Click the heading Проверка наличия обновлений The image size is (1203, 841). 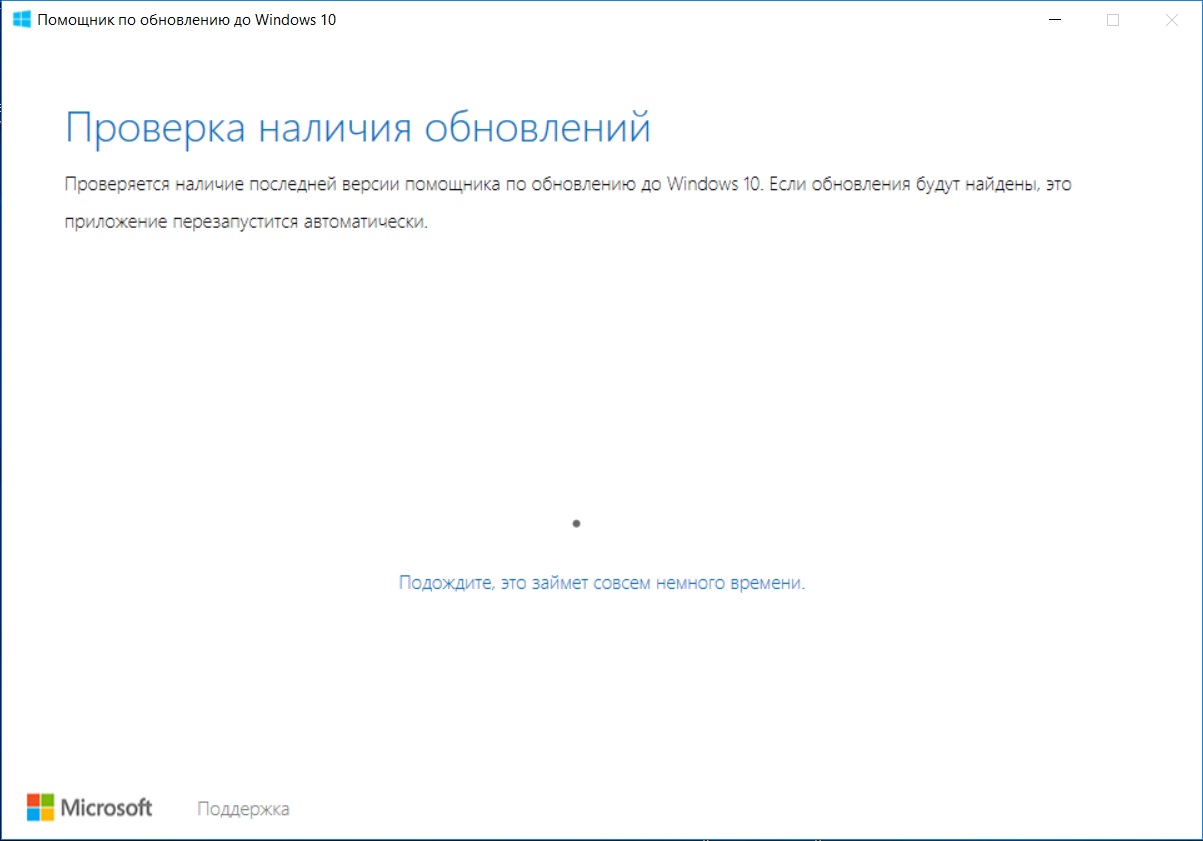[358, 129]
